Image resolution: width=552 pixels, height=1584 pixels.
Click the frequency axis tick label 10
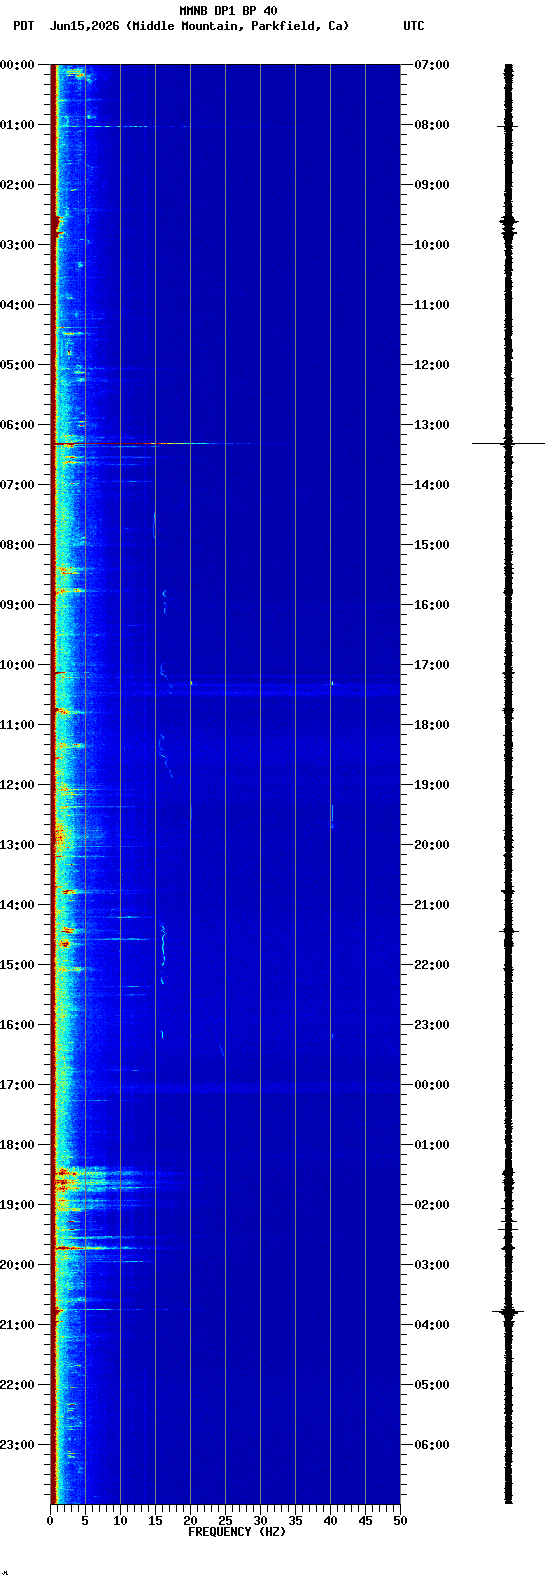coord(120,1521)
